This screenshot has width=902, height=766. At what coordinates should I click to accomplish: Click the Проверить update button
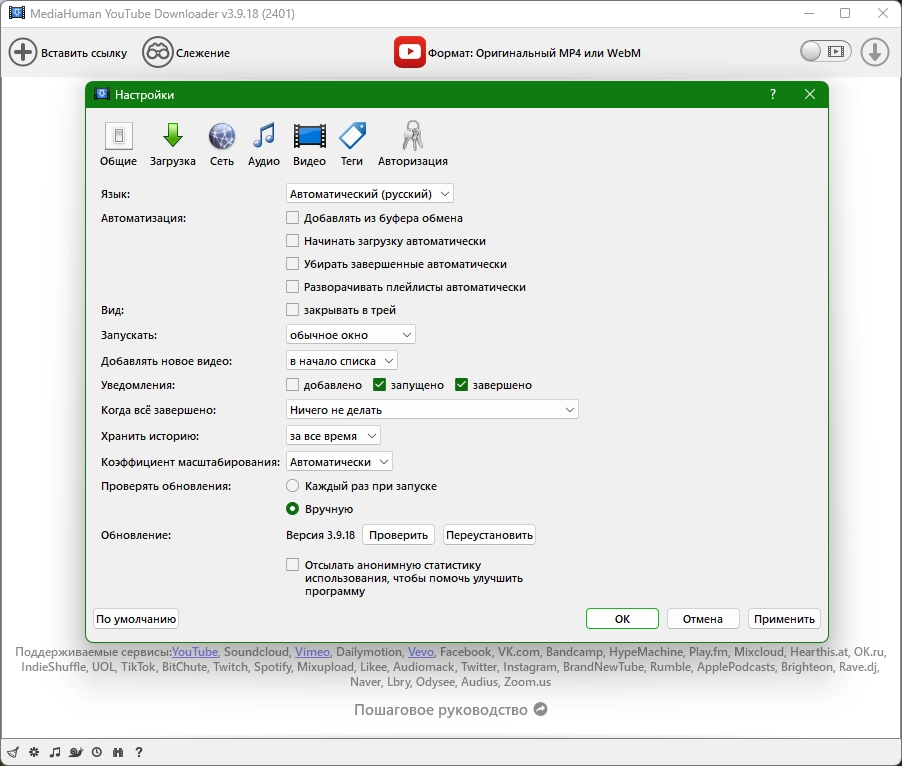tap(398, 535)
